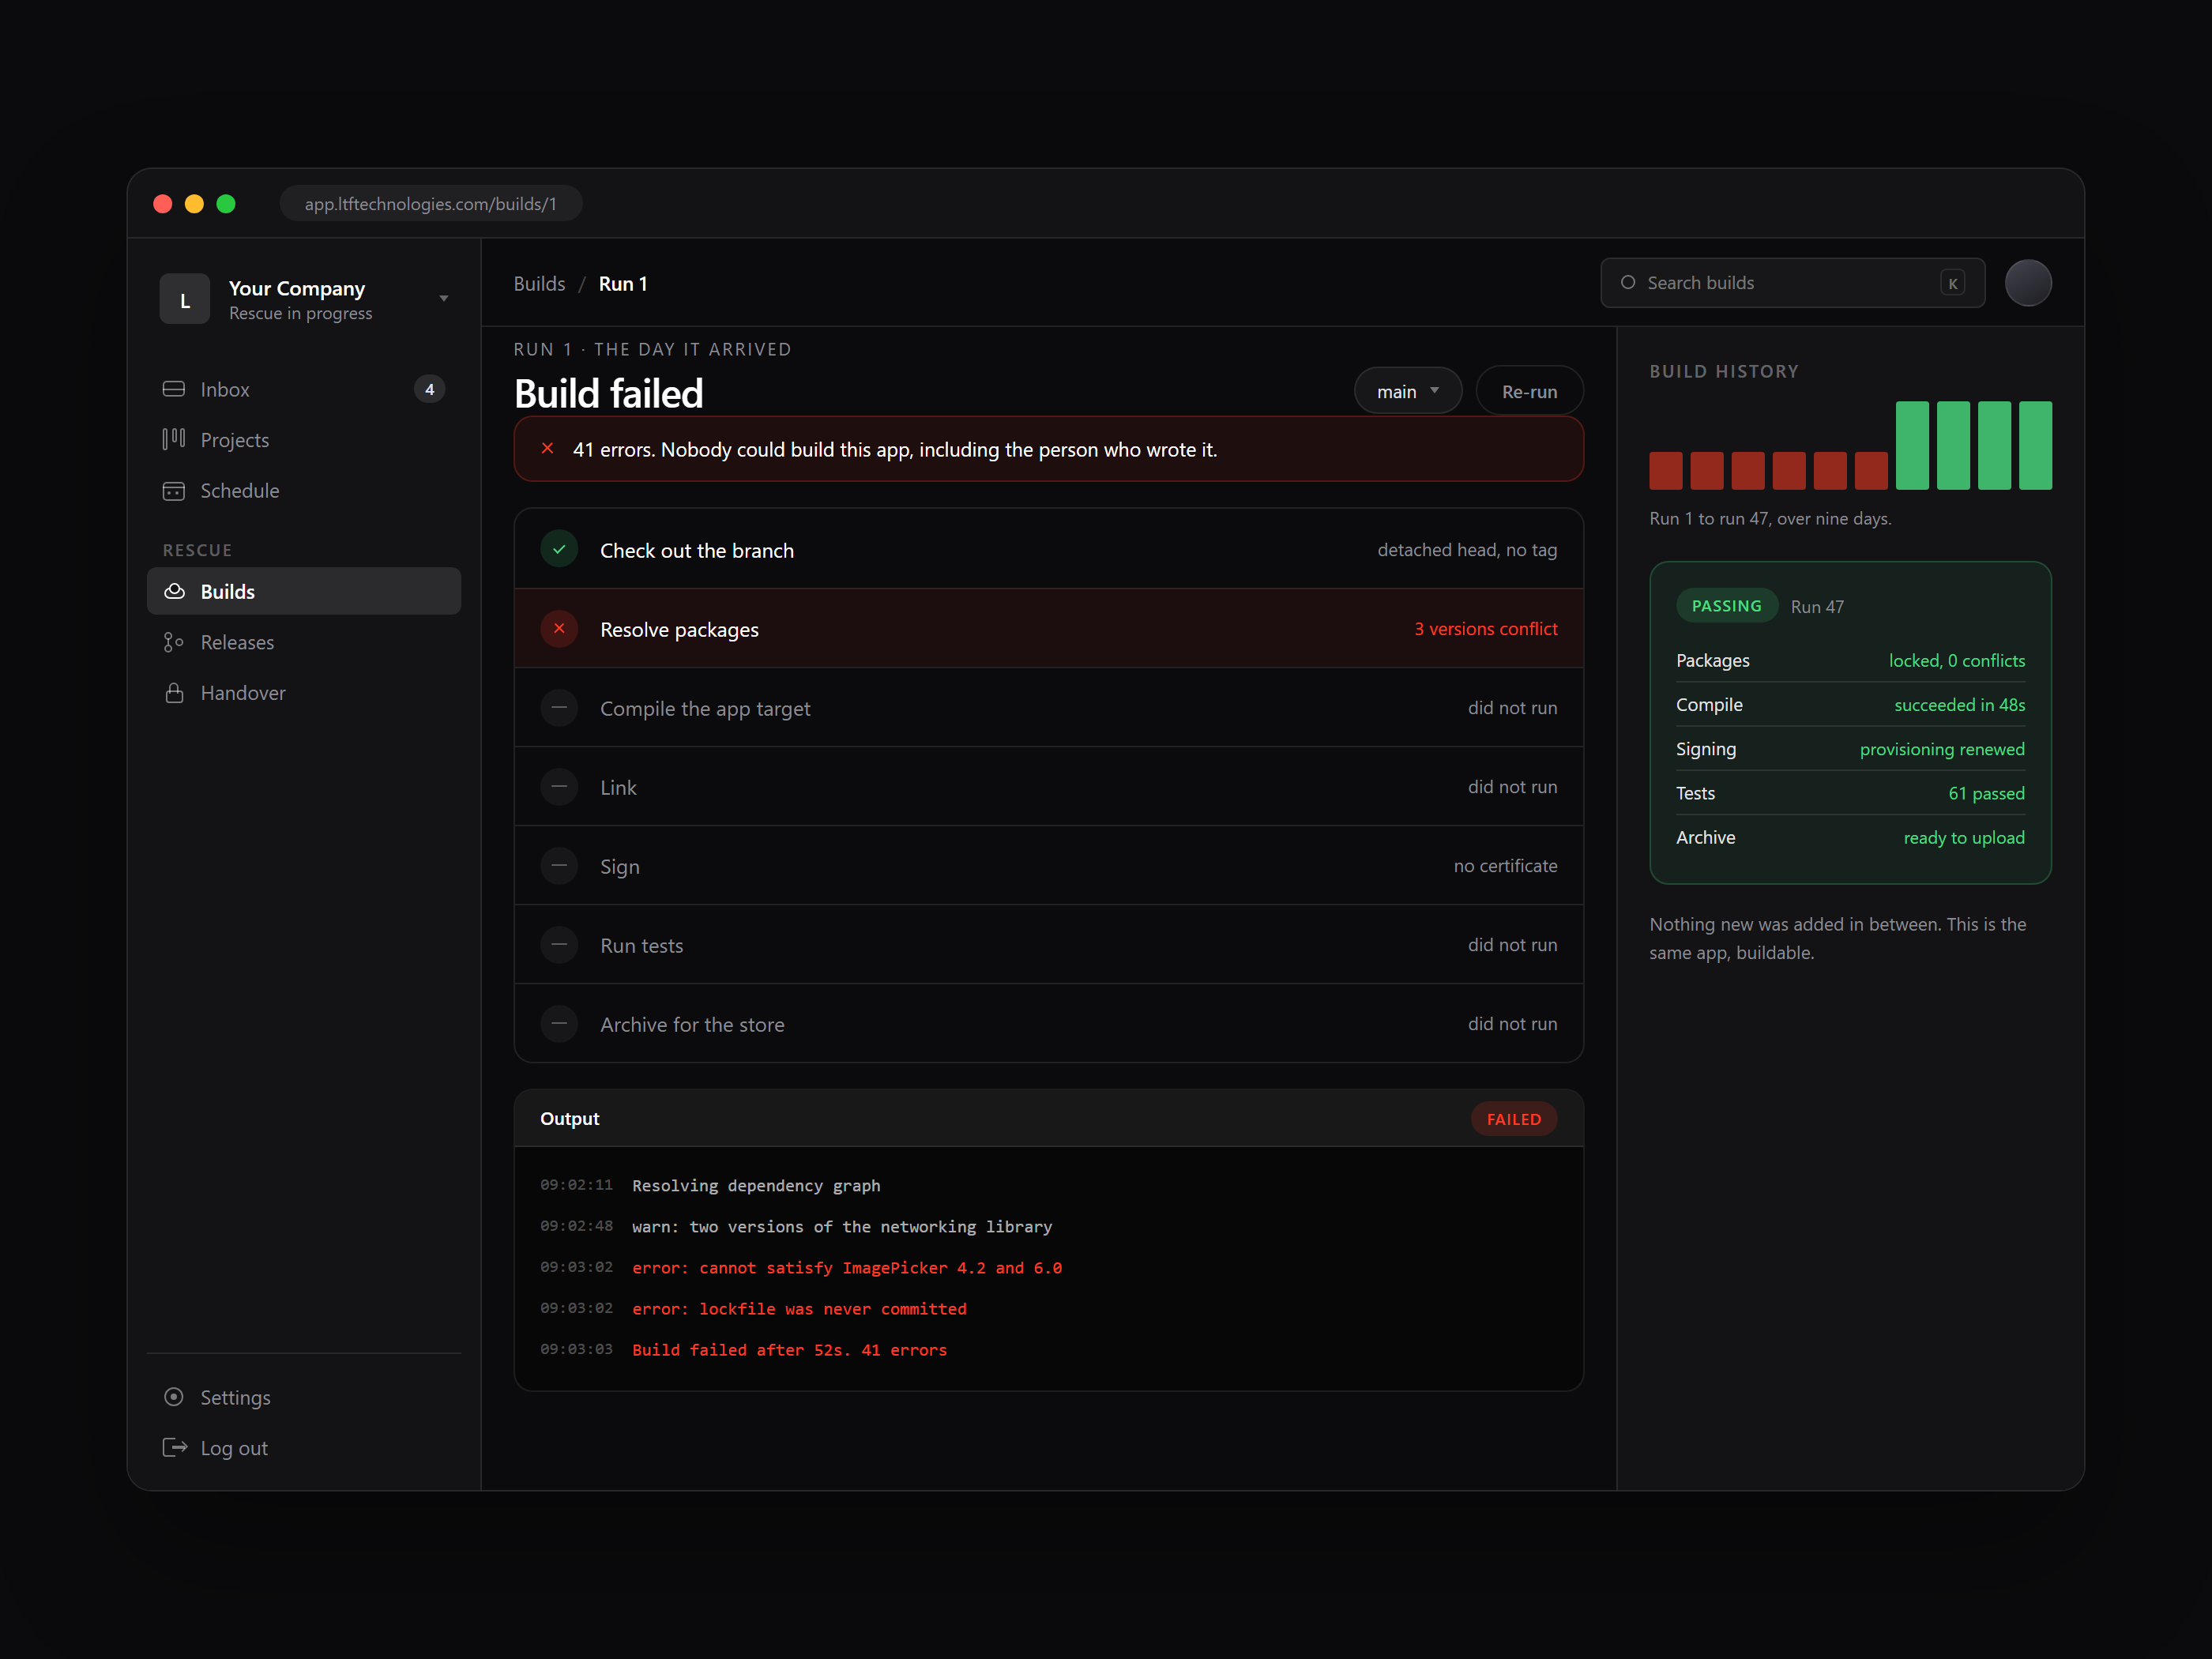Screen dimensions: 2212x1659
Task: Click the dash icon on Archive for the store
Action: 559,1023
